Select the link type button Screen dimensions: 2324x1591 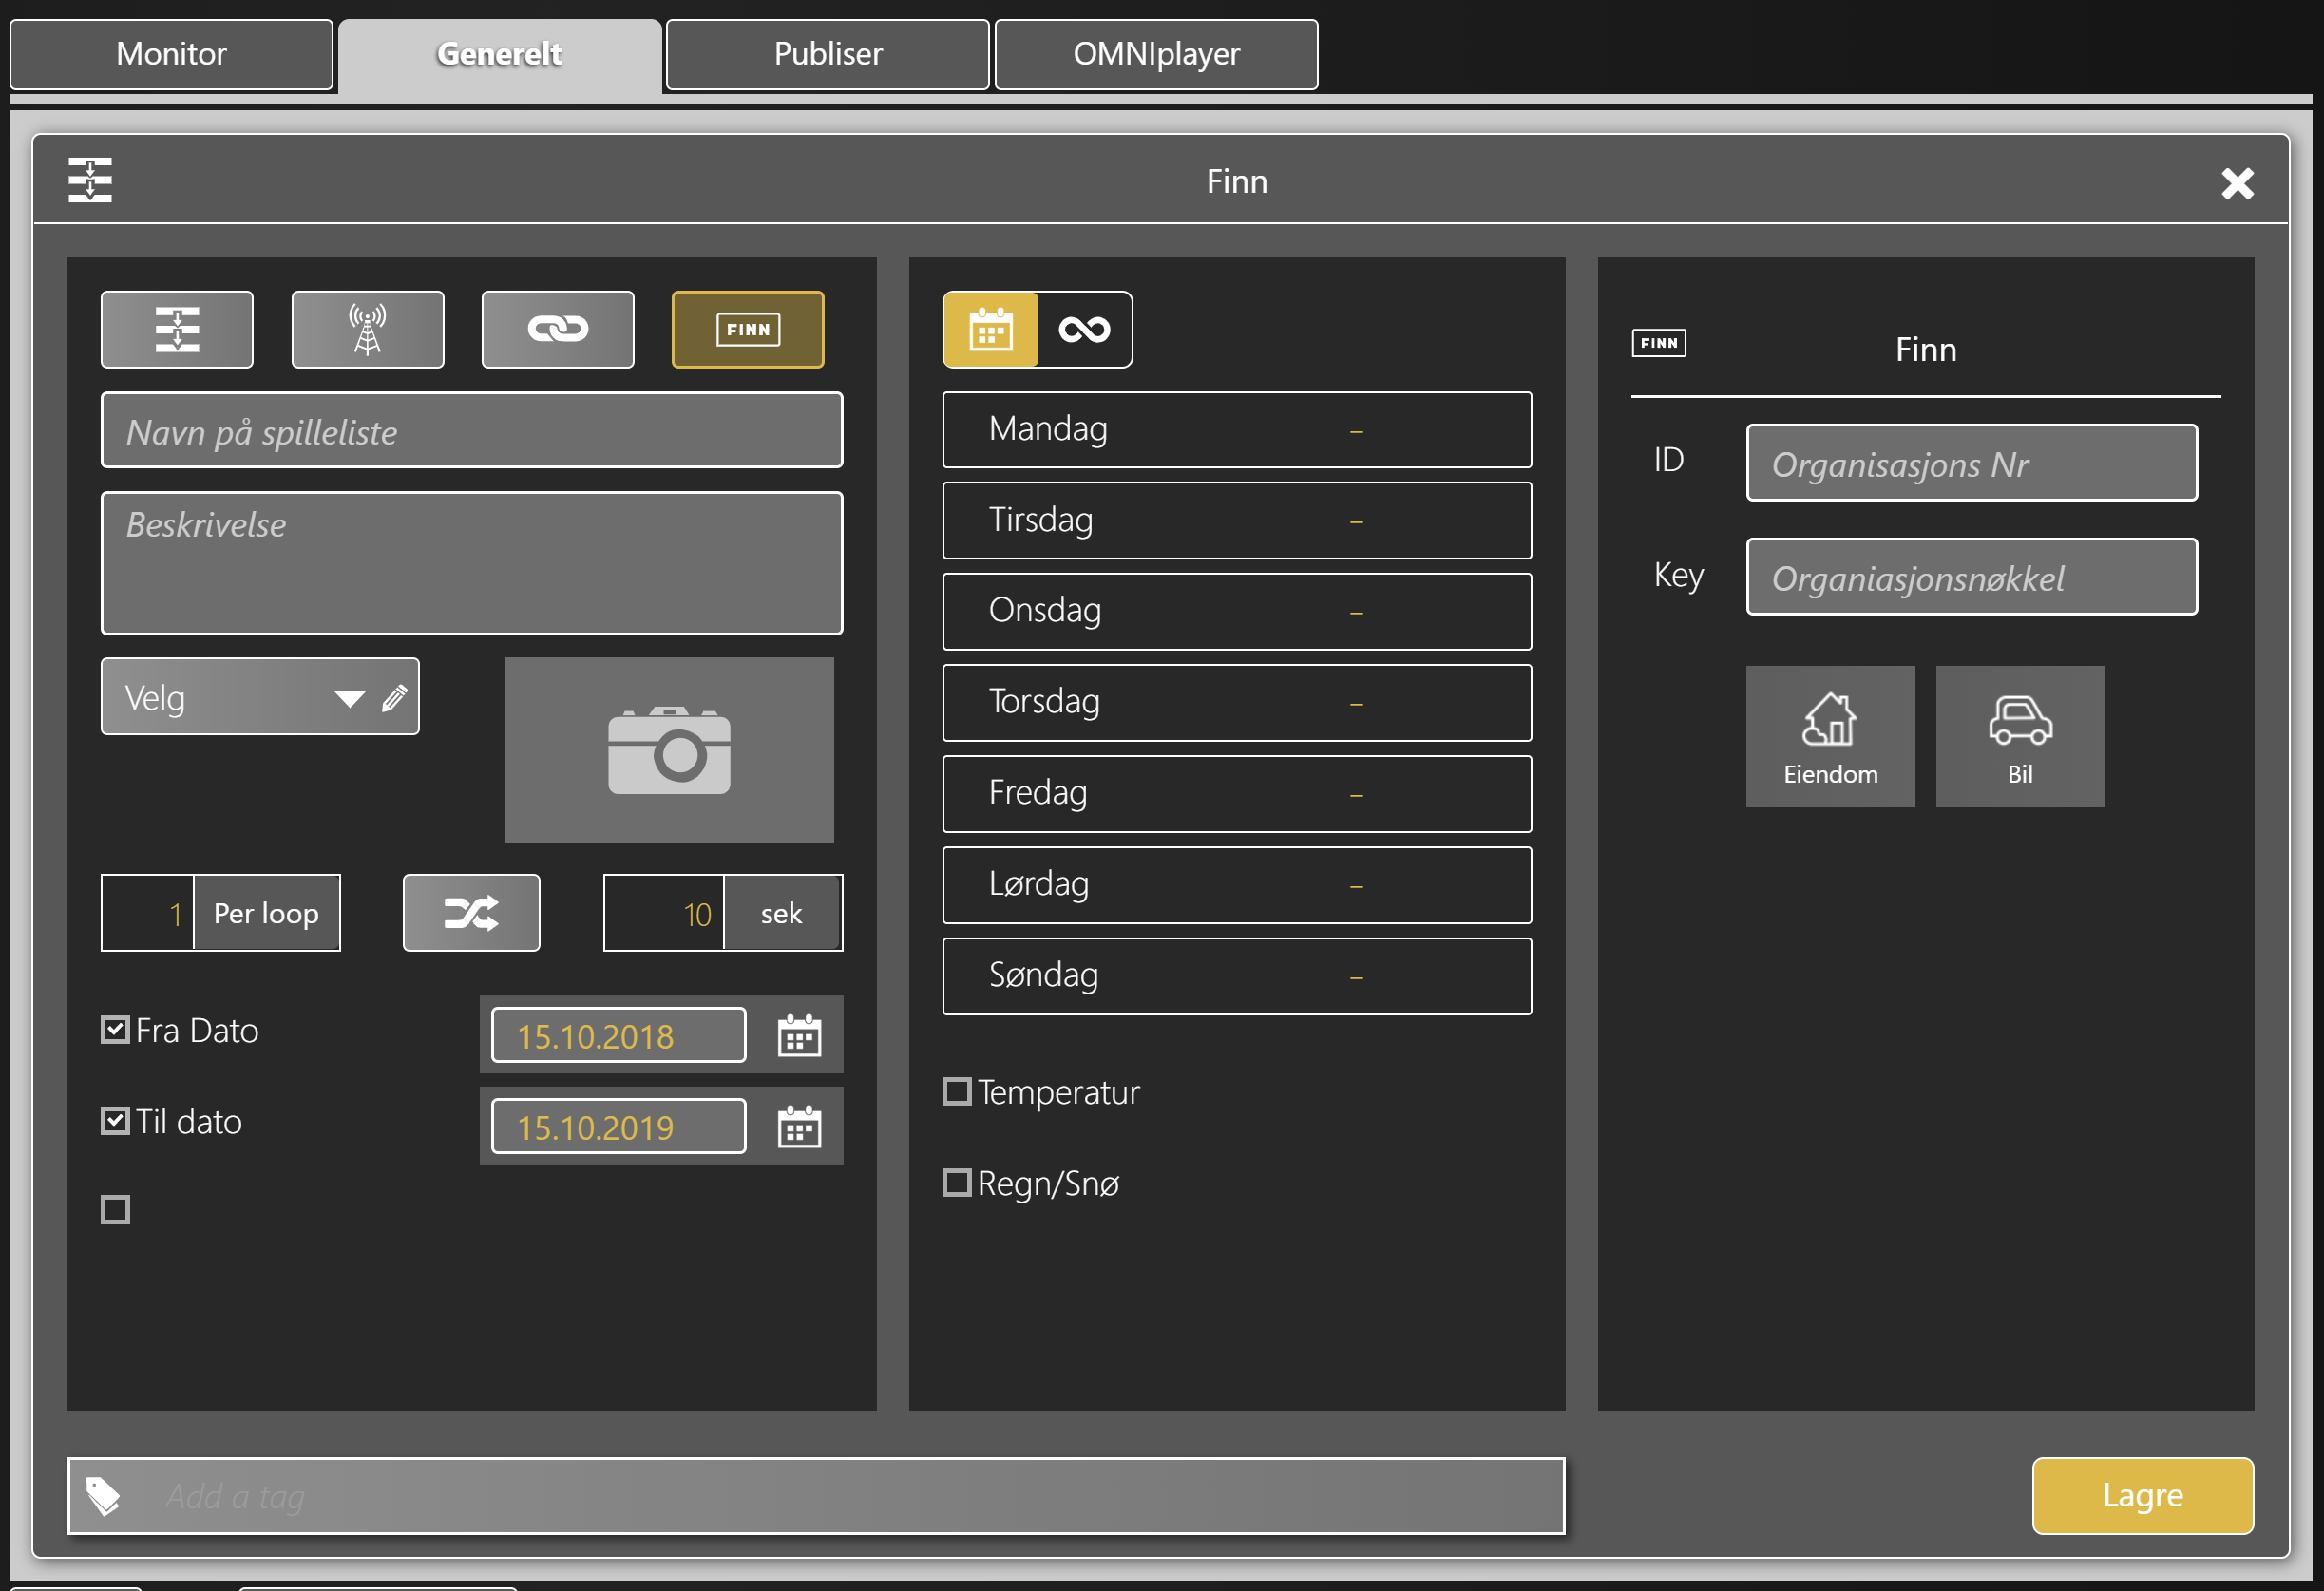click(558, 329)
